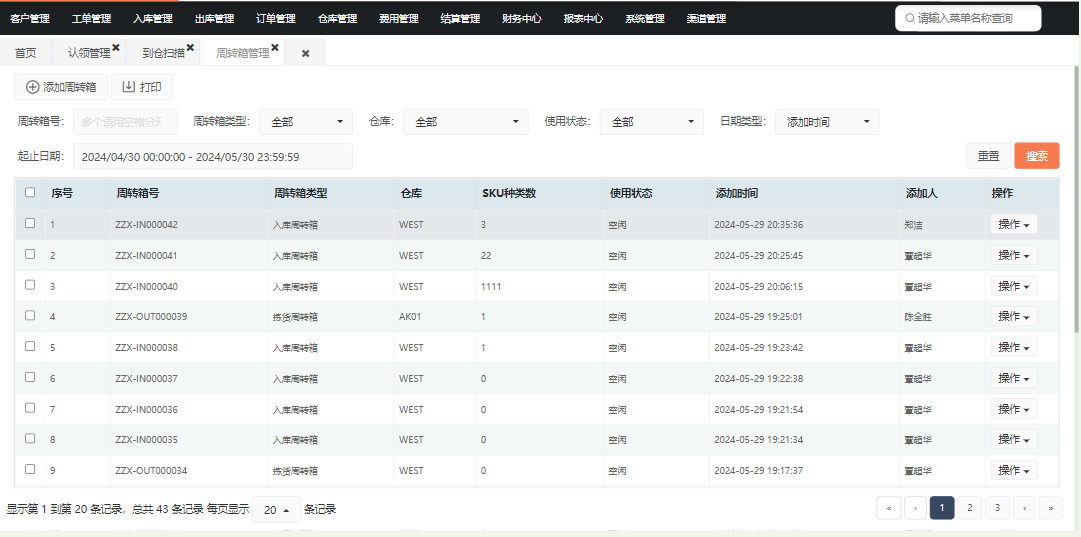Check the row for ZZX-OUT000034
This screenshot has height=537, width=1081.
tap(30, 469)
